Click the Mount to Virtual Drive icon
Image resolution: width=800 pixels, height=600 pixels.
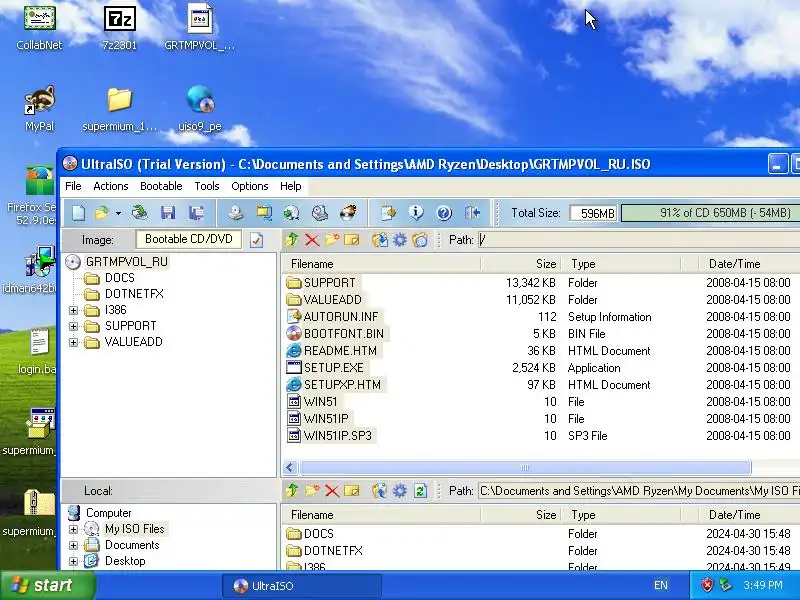(x=320, y=213)
